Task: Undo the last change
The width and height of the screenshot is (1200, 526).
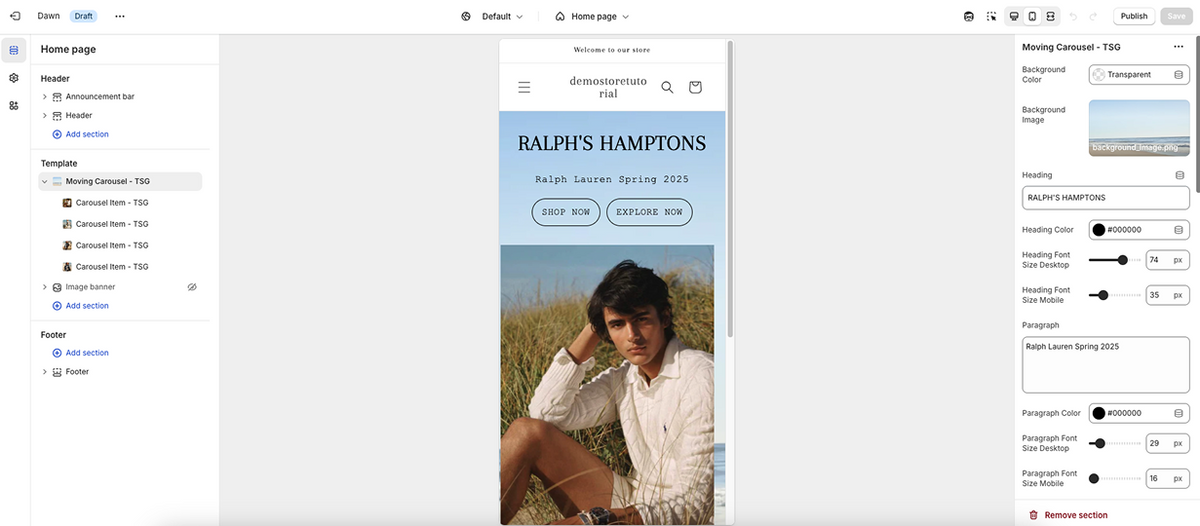Action: pos(1073,16)
